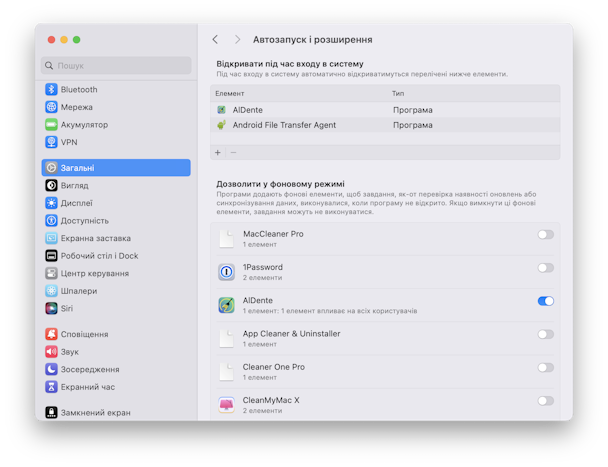Click the Екранна заставка icon
Screen dimensions: 608x467
click(51, 238)
